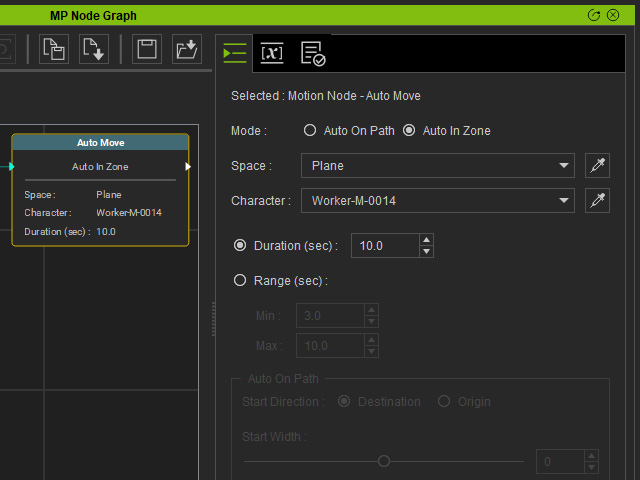
Task: Select Origin start direction
Action: click(444, 402)
